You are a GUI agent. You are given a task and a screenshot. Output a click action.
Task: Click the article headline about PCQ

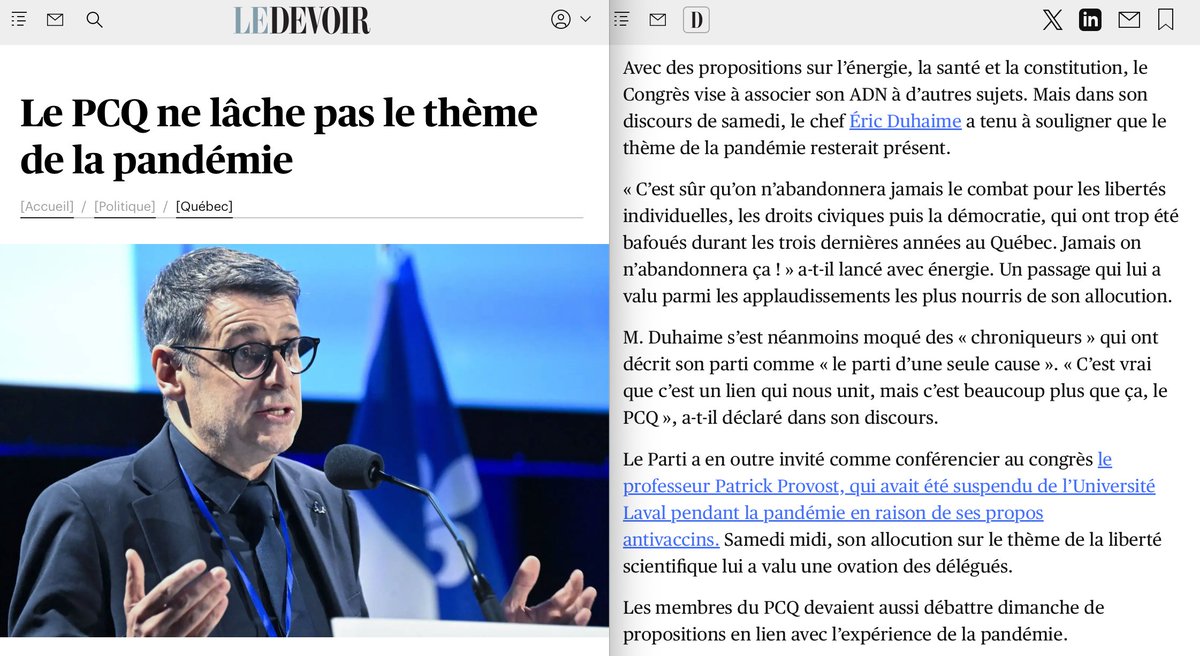click(x=279, y=136)
